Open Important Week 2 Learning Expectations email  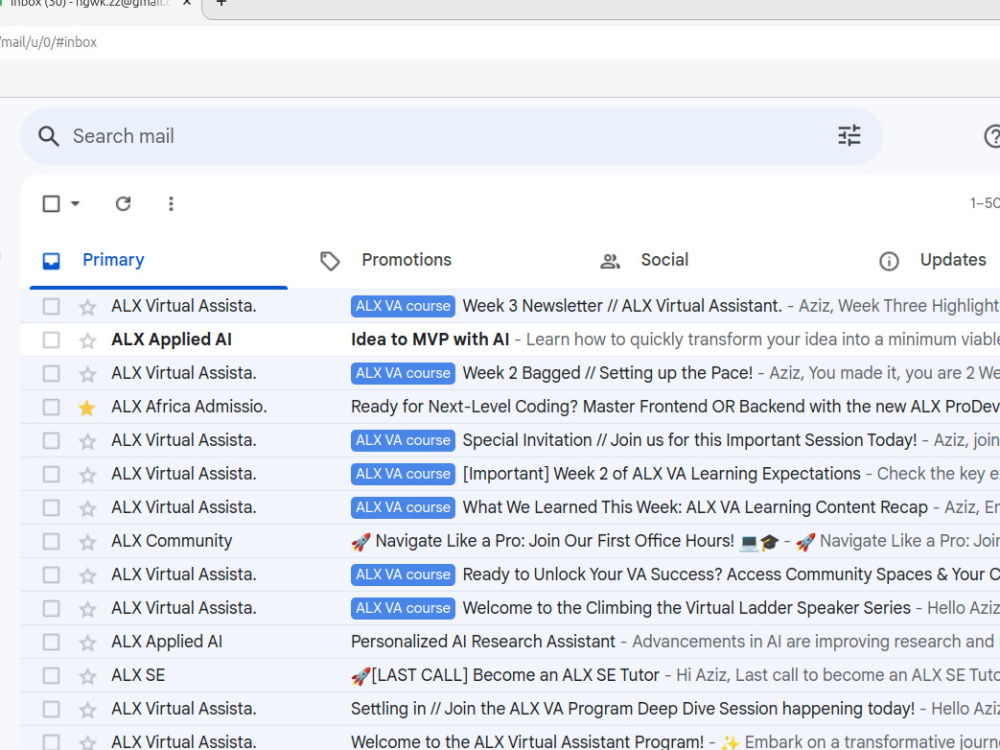661,474
